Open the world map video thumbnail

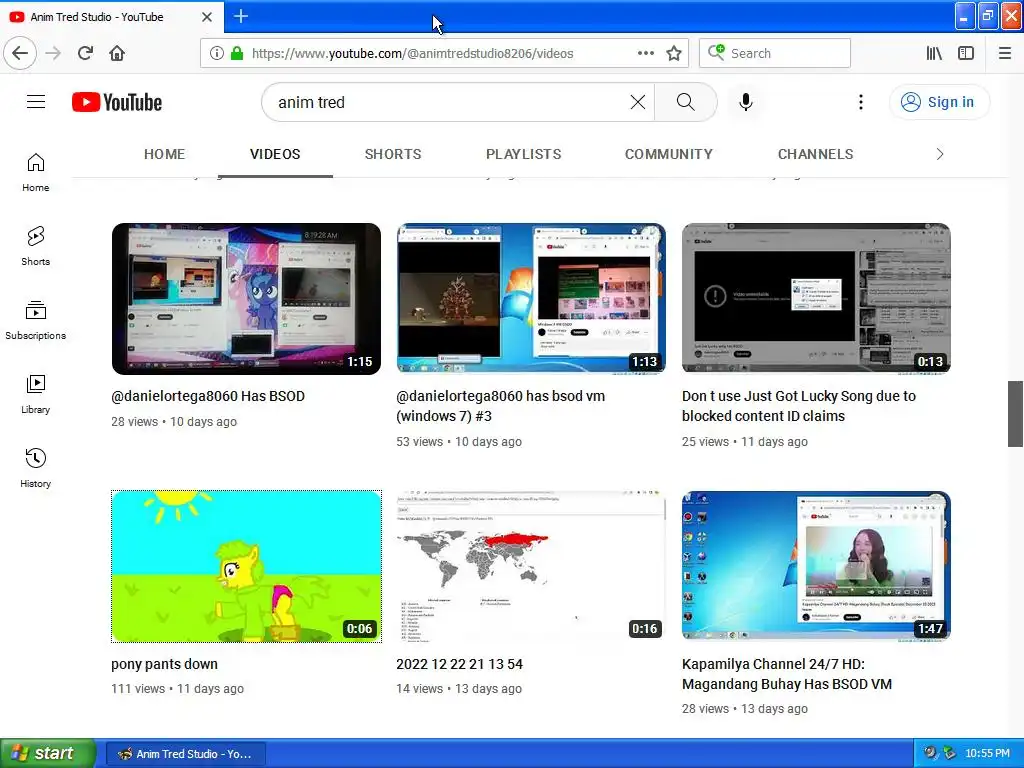[x=531, y=566]
